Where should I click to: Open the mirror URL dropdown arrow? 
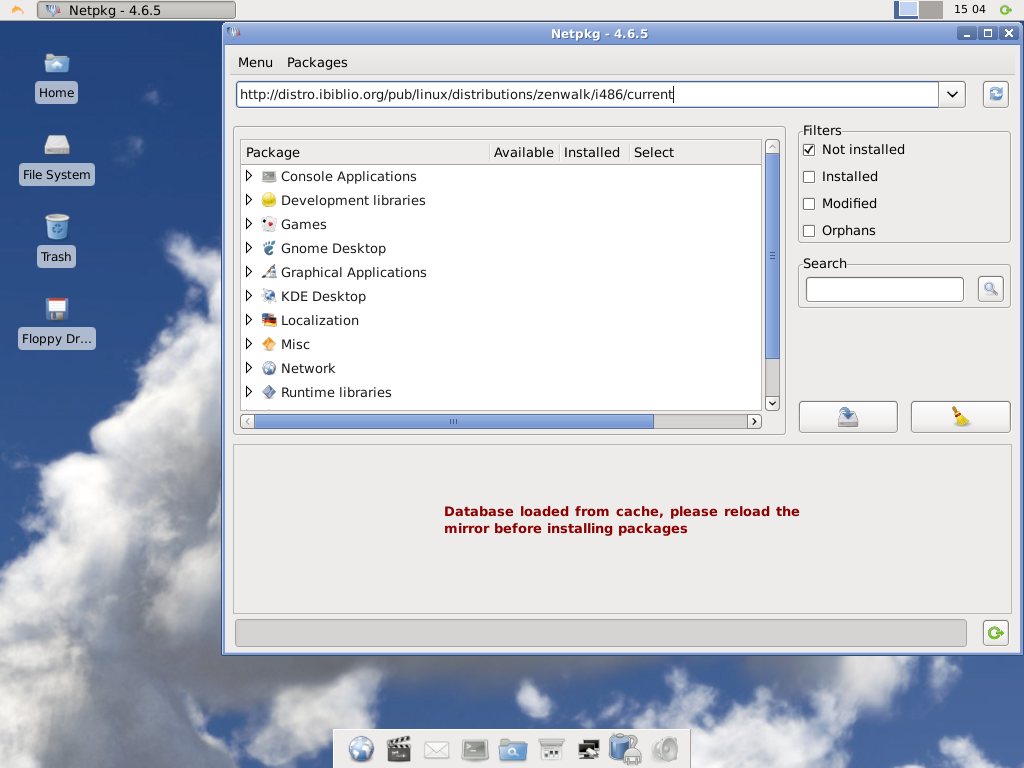952,94
